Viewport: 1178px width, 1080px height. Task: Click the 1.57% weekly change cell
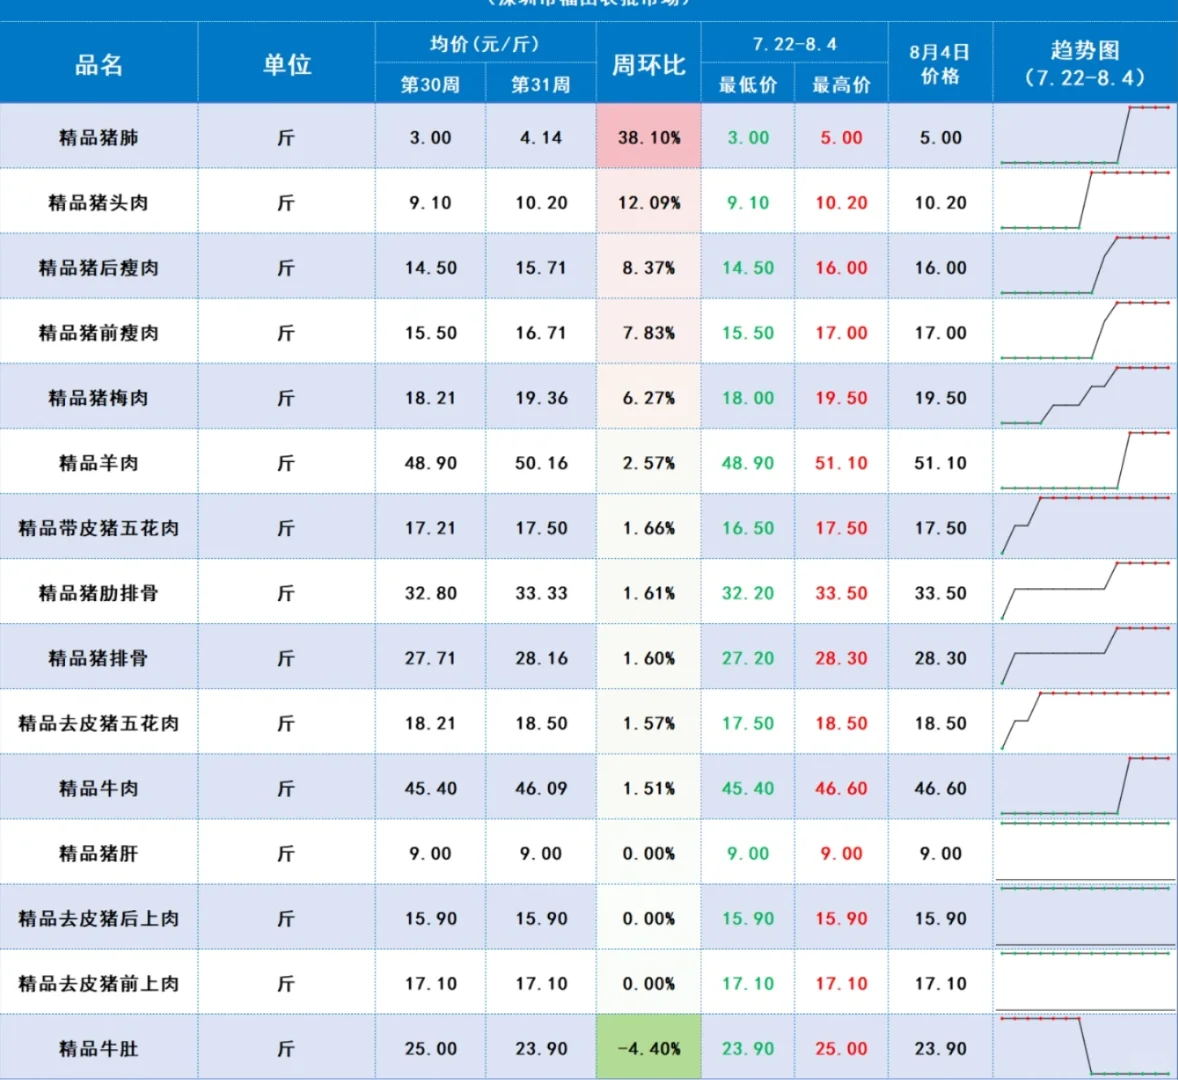coord(649,723)
